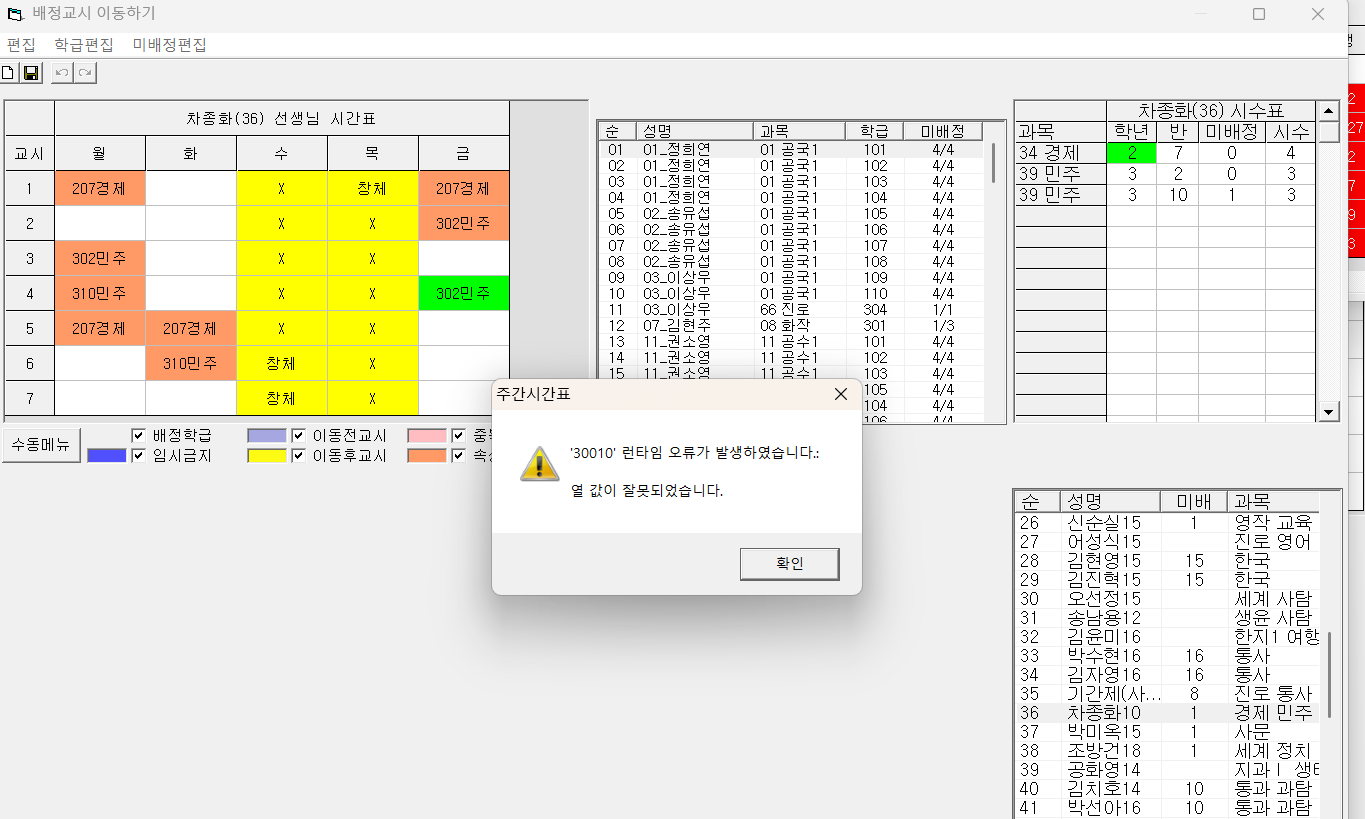Image resolution: width=1365 pixels, height=819 pixels.
Task: Click the 수동메뉴 button
Action: click(x=41, y=445)
